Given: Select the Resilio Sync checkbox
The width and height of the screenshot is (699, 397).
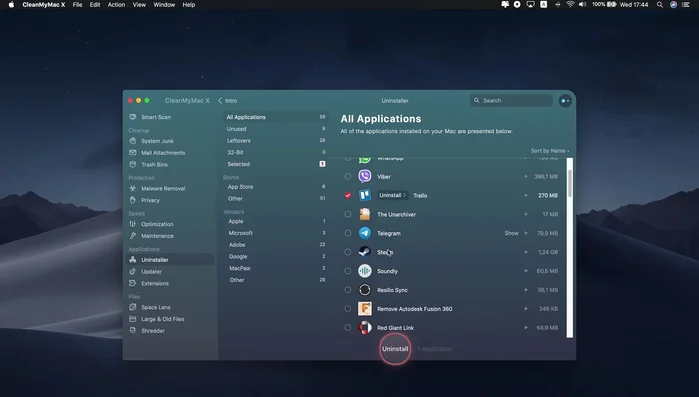Looking at the screenshot, I should (x=348, y=290).
